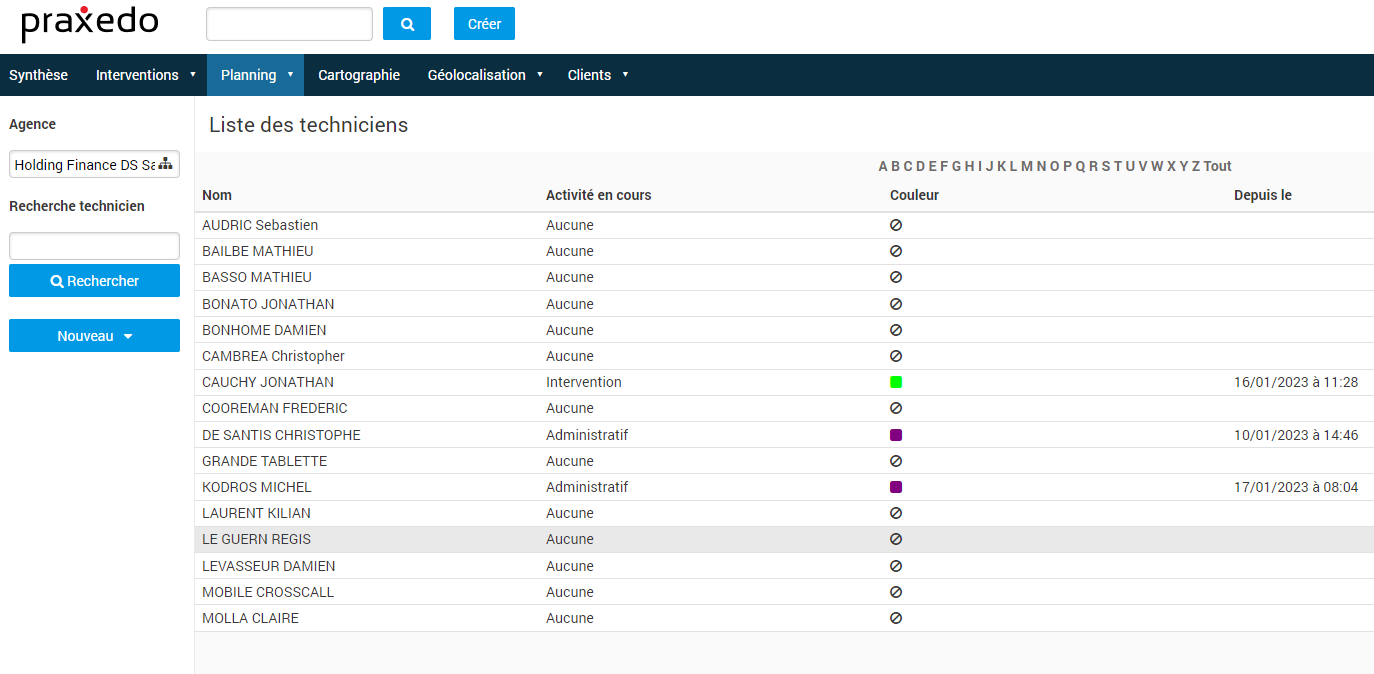Focus the Recherche technicien input field

click(94, 246)
